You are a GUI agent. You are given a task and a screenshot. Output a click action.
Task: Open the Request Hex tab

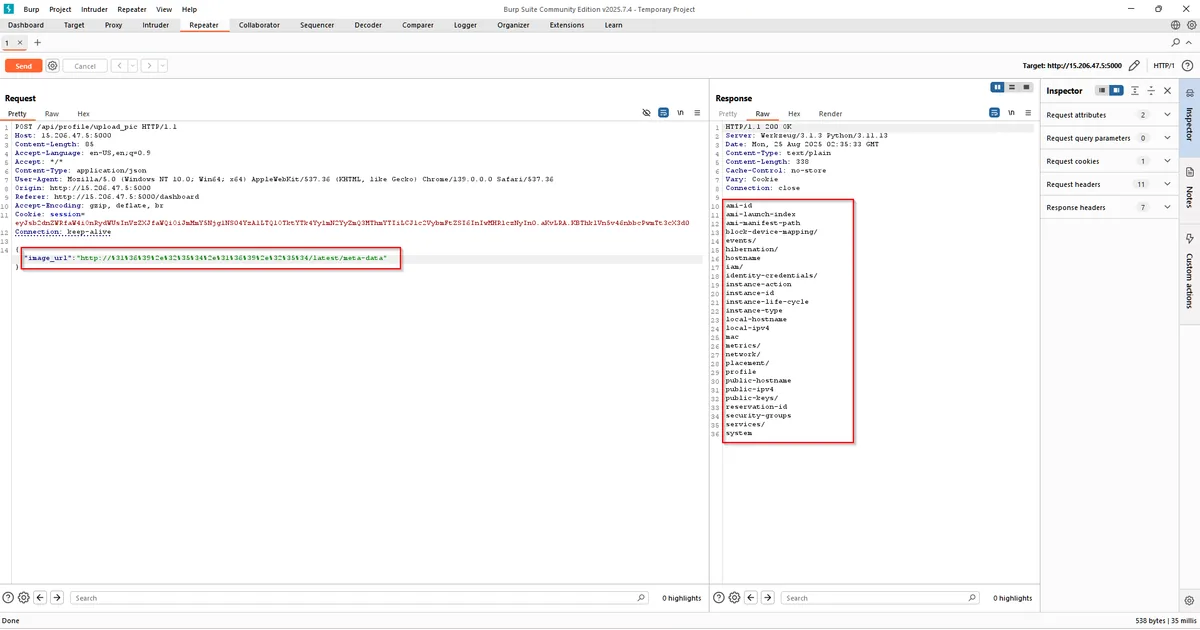83,114
